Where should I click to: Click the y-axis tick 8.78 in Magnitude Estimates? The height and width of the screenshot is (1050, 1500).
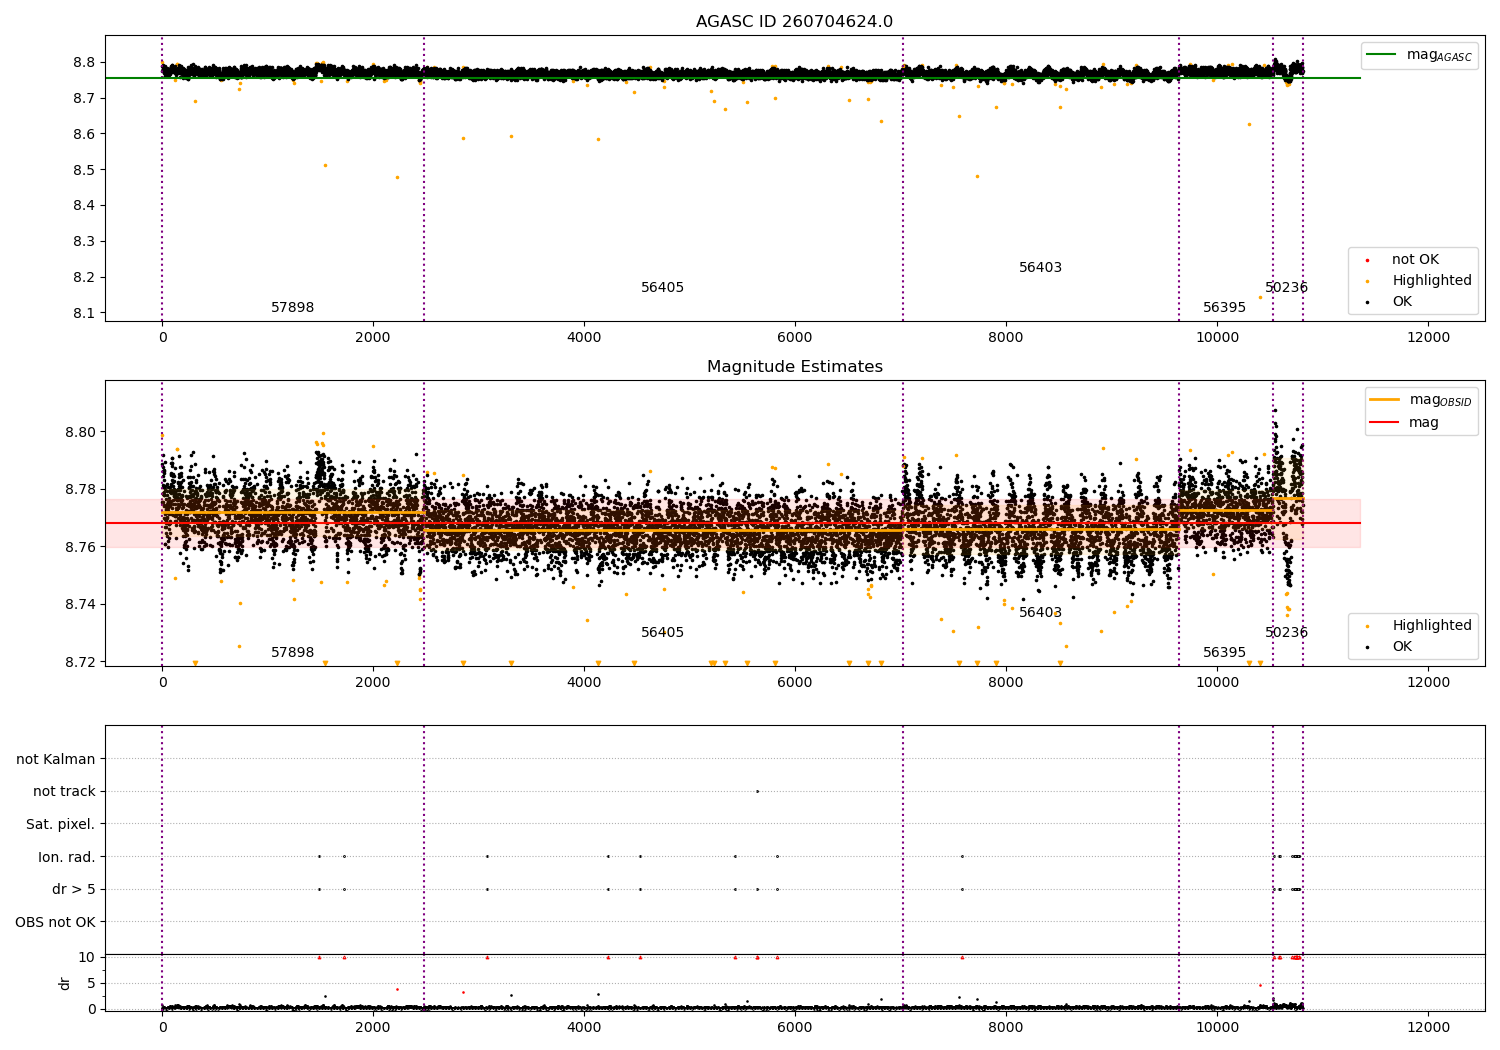pos(81,489)
